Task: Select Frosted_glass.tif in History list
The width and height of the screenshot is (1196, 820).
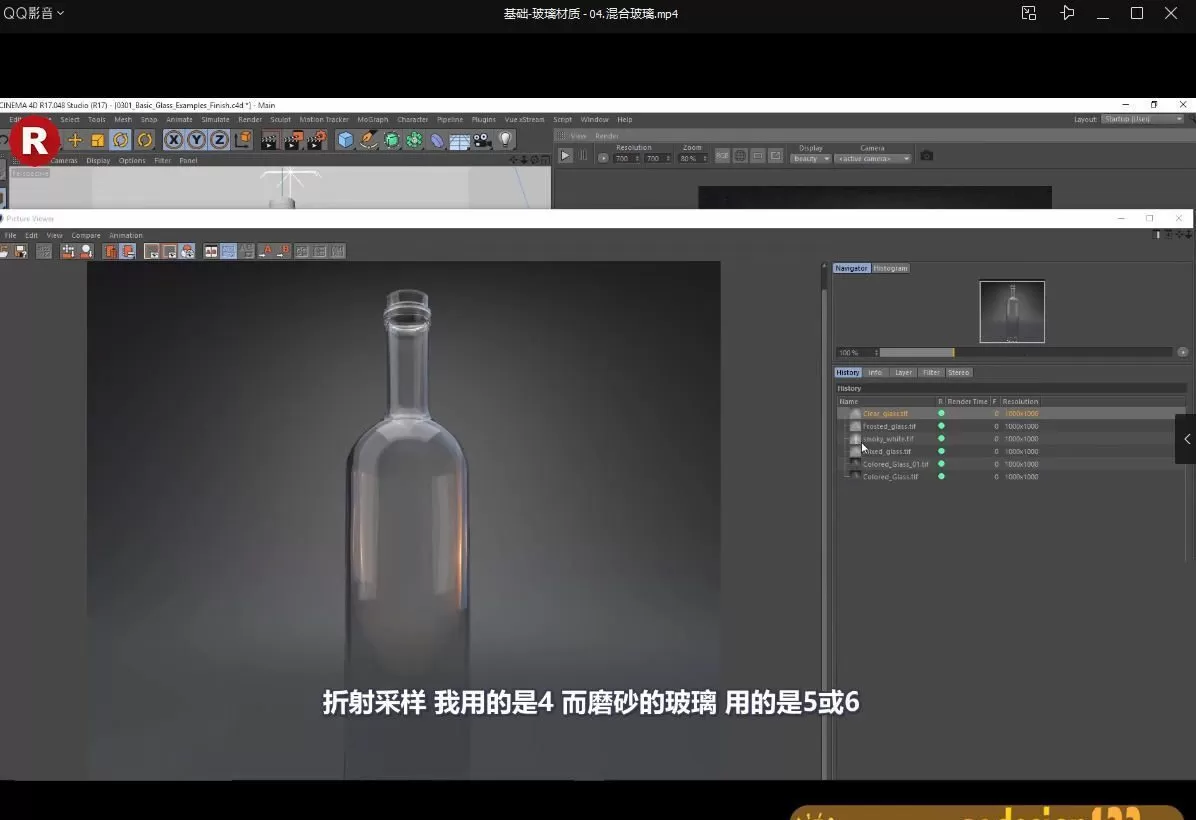Action: coord(889,426)
